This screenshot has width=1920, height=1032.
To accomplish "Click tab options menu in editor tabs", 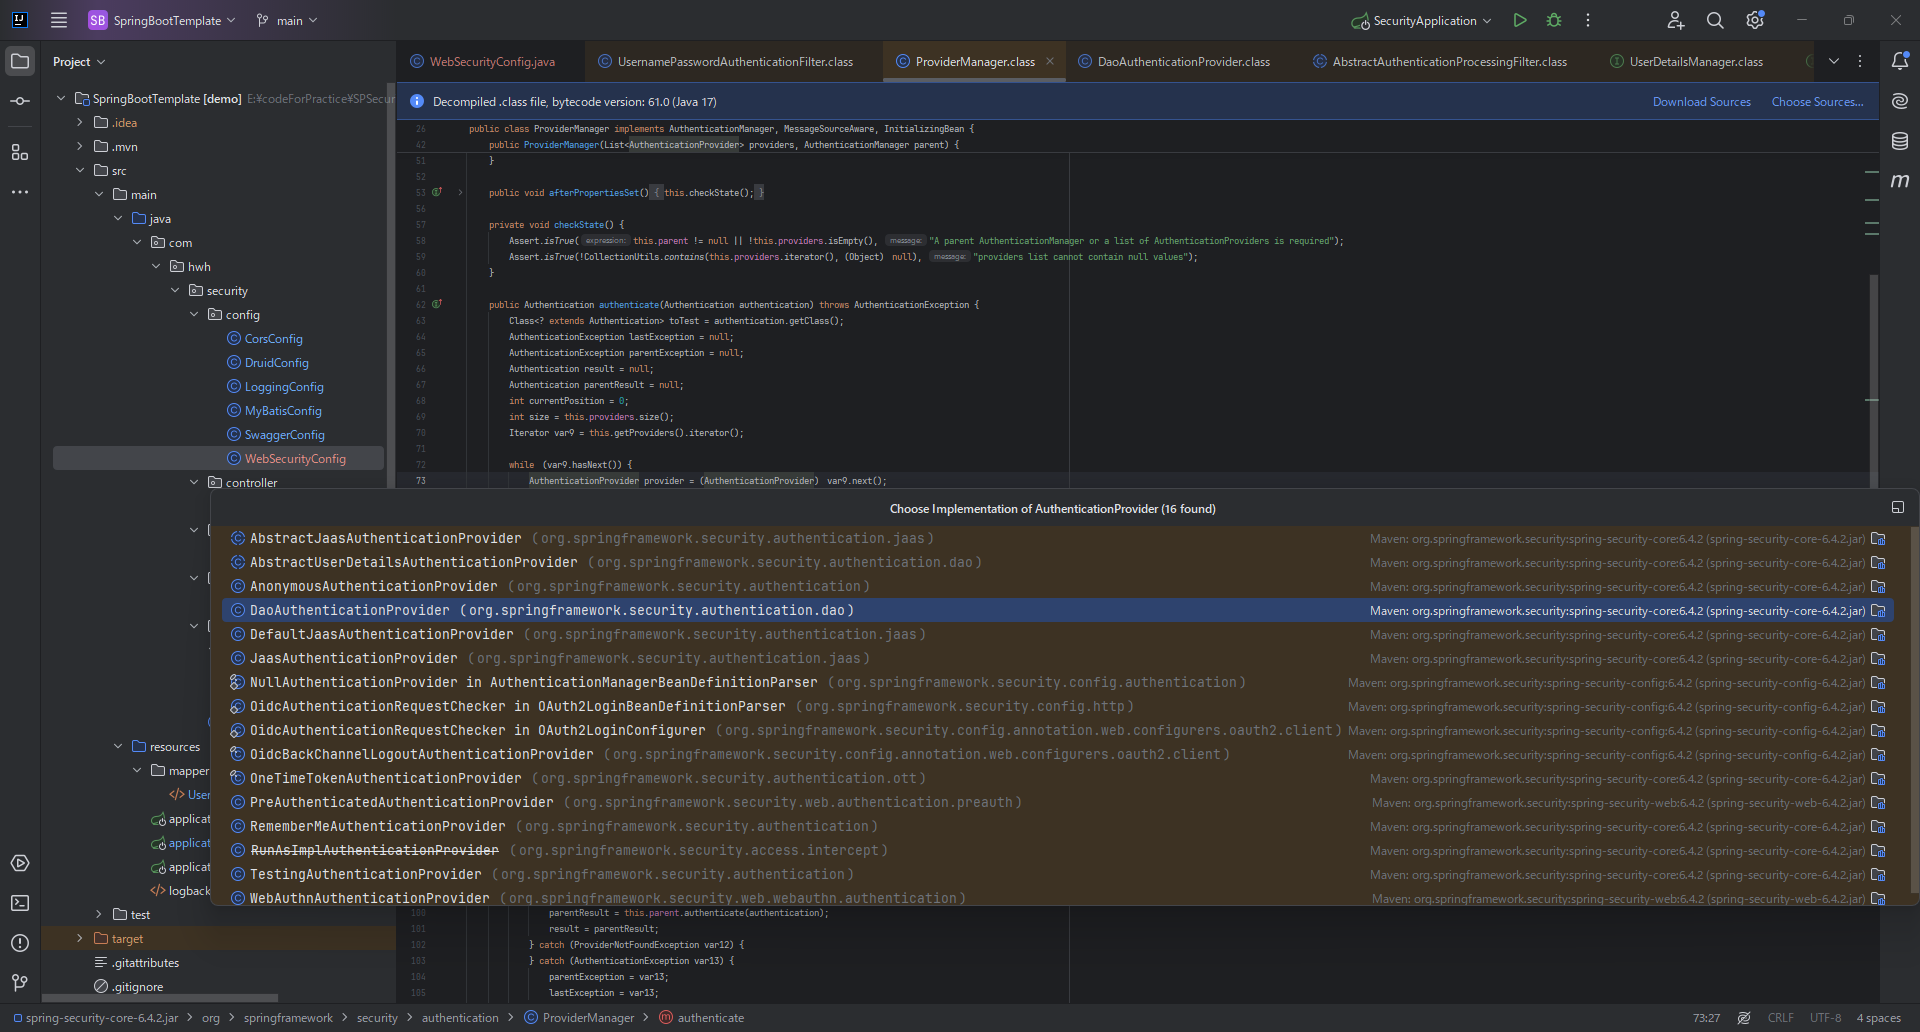I will 1860,61.
